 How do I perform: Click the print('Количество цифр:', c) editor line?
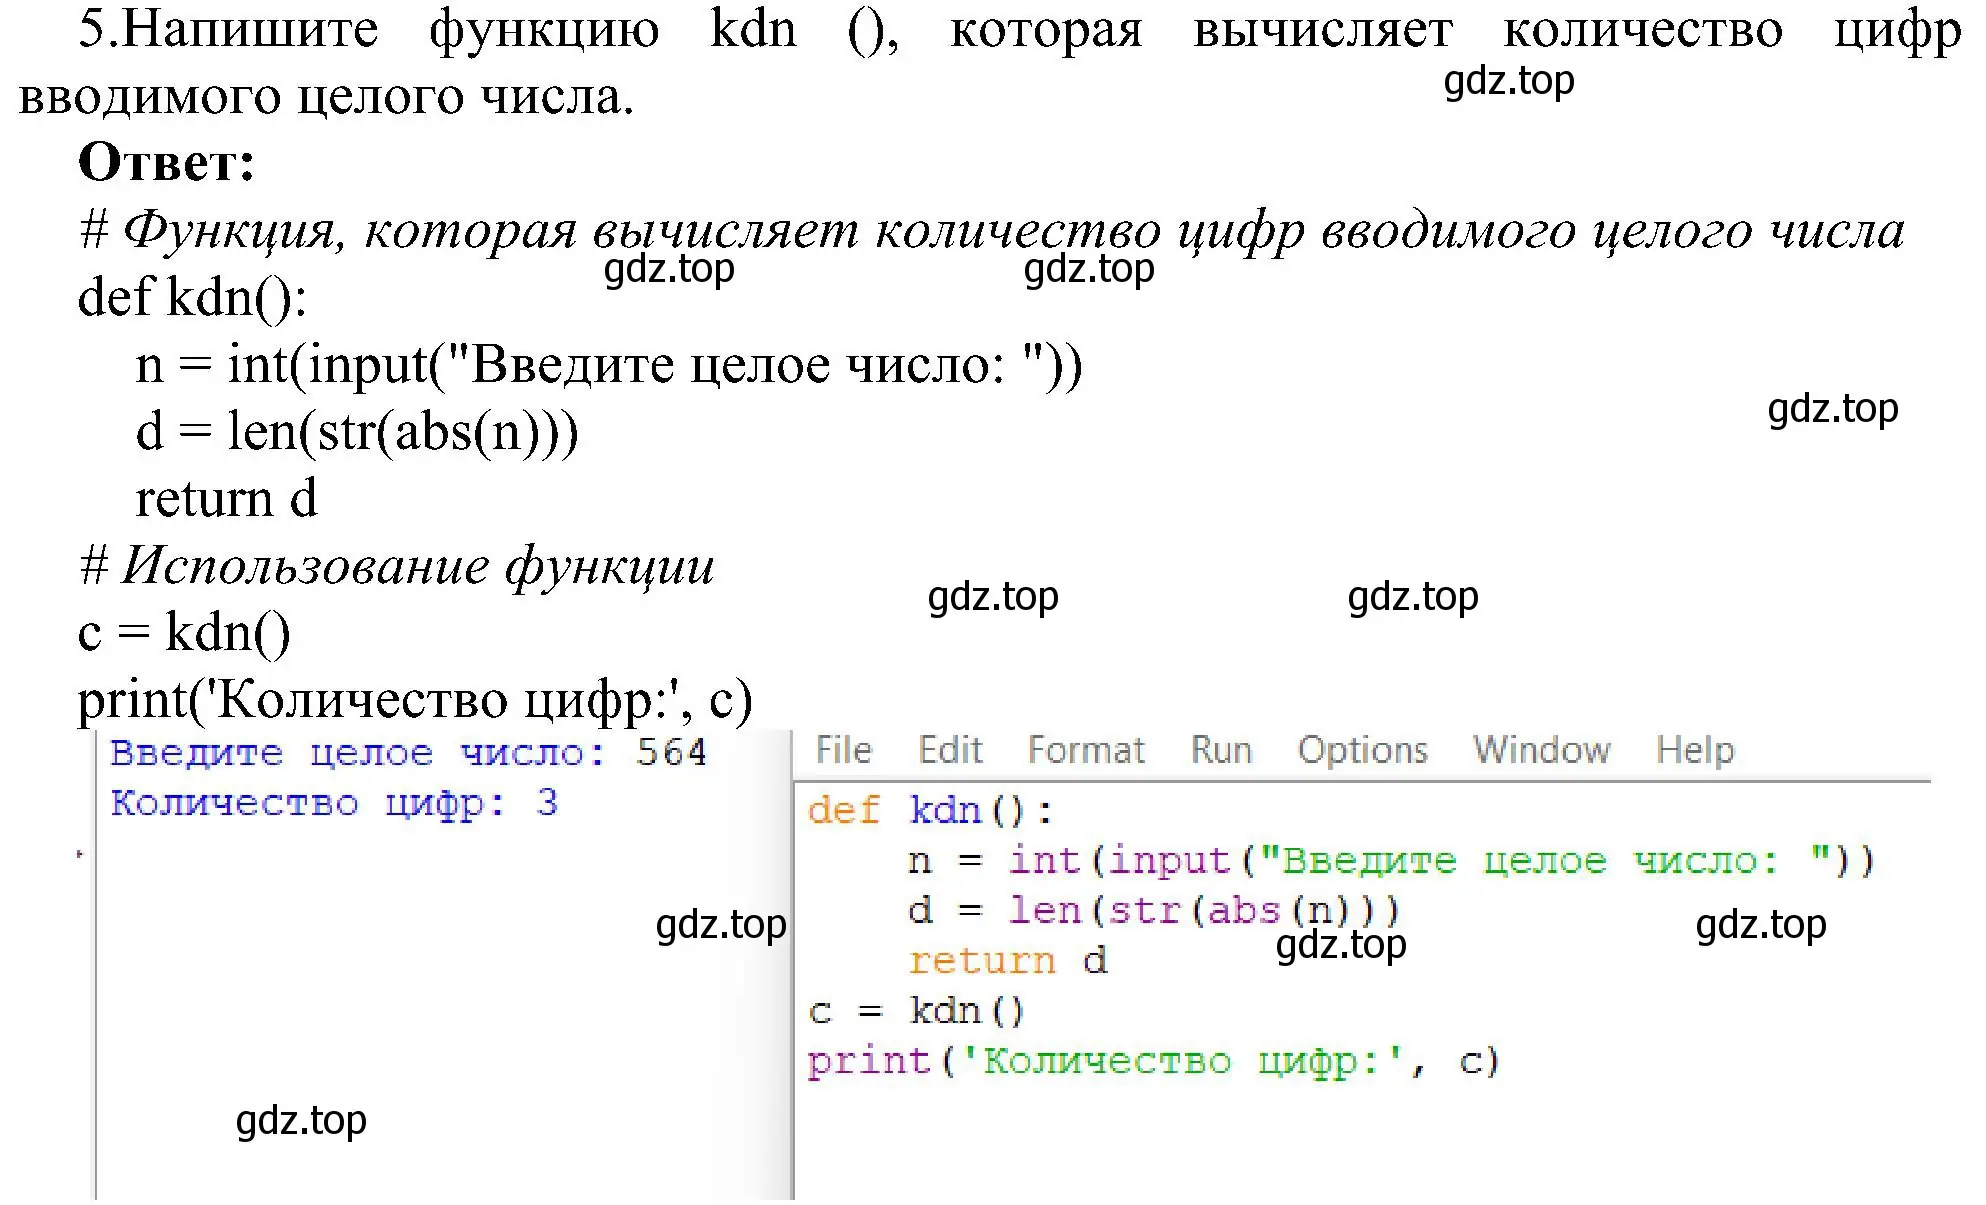coord(1154,1062)
